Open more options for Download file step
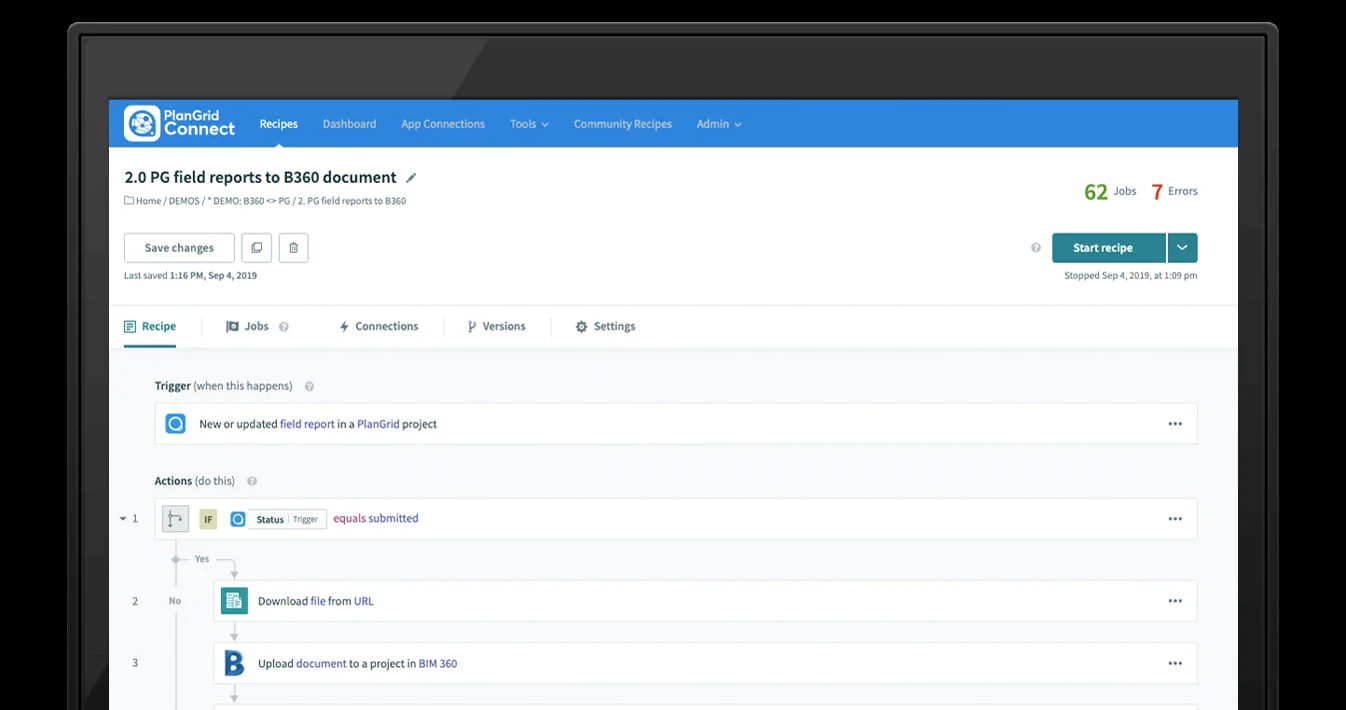The image size is (1346, 710). coord(1175,601)
